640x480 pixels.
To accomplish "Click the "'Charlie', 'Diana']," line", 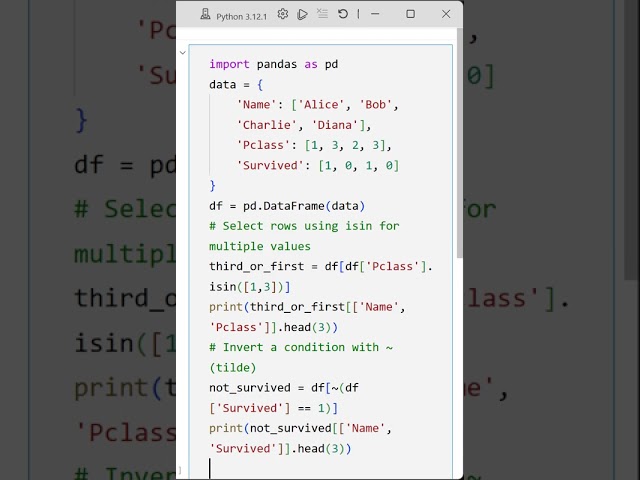I will 304,125.
